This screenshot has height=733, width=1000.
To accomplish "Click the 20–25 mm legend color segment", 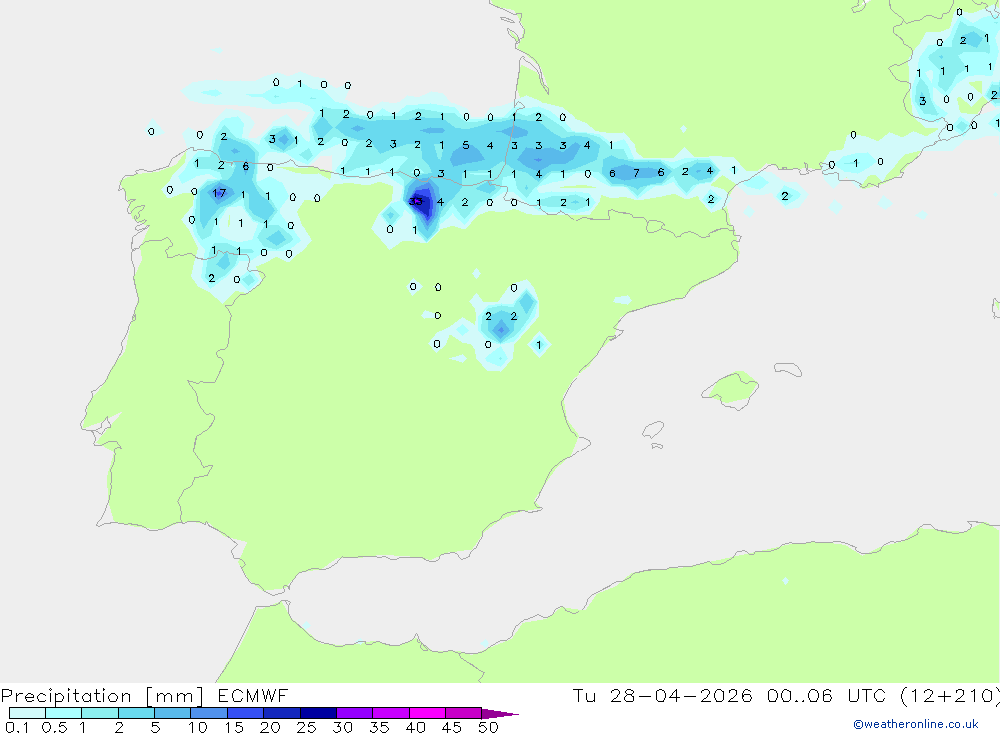I will click(x=282, y=713).
